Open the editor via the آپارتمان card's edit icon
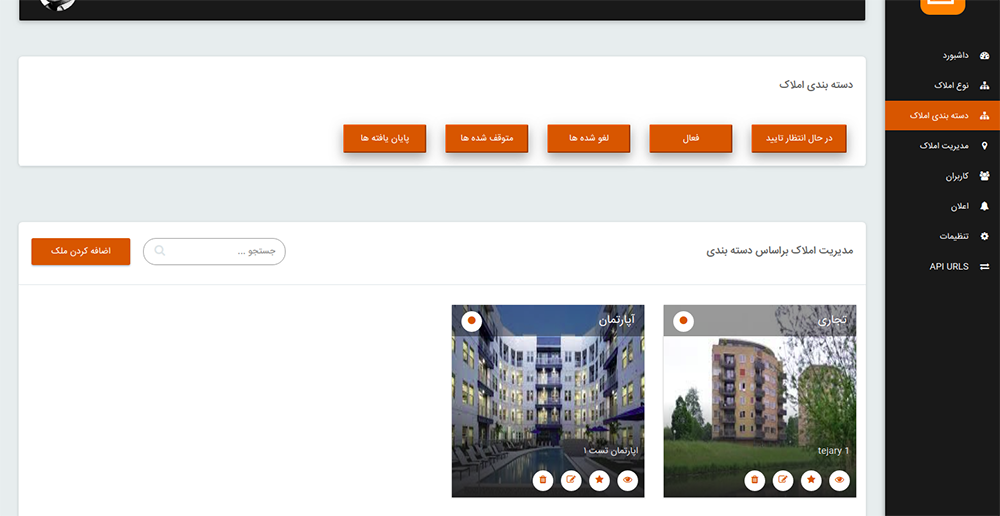The image size is (1000, 516). click(571, 481)
